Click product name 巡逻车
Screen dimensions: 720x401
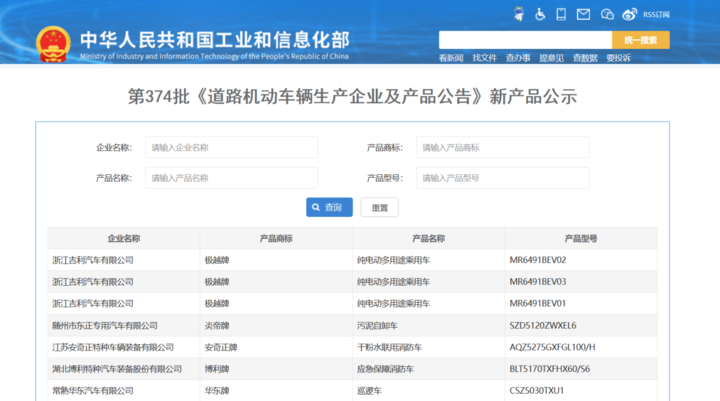[x=369, y=391]
